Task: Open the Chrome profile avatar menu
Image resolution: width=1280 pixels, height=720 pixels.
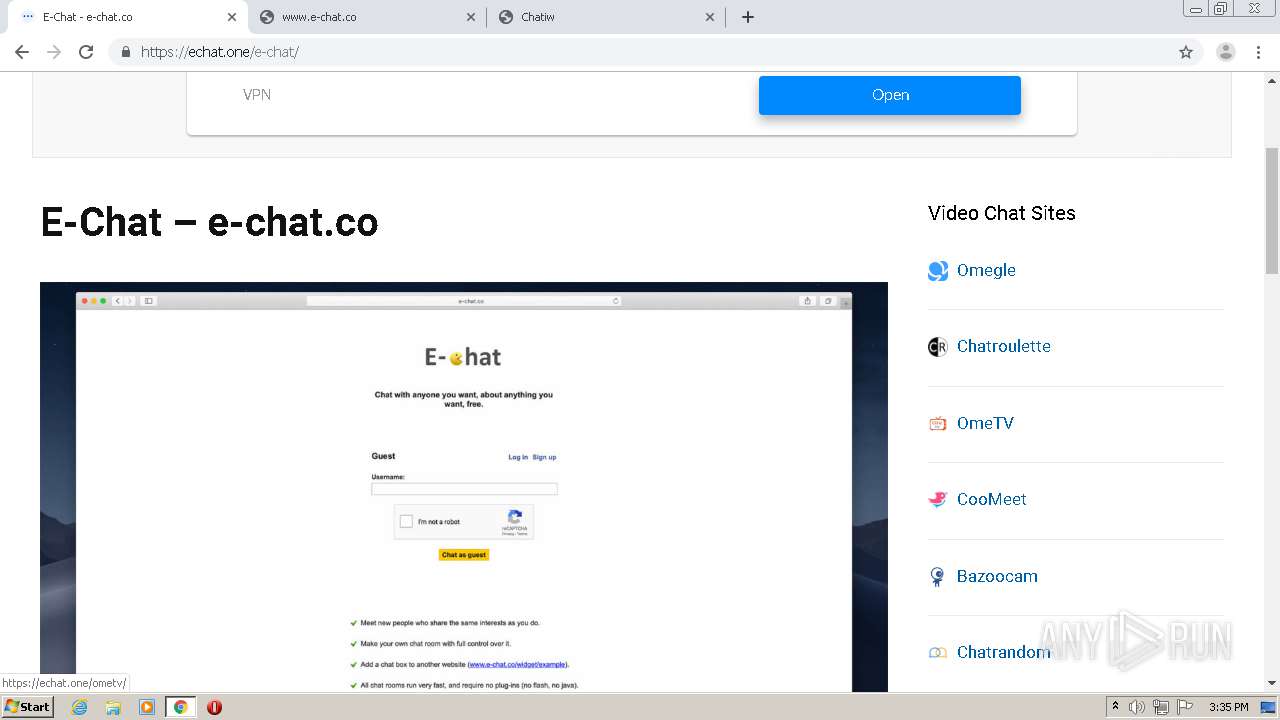Action: coord(1225,52)
